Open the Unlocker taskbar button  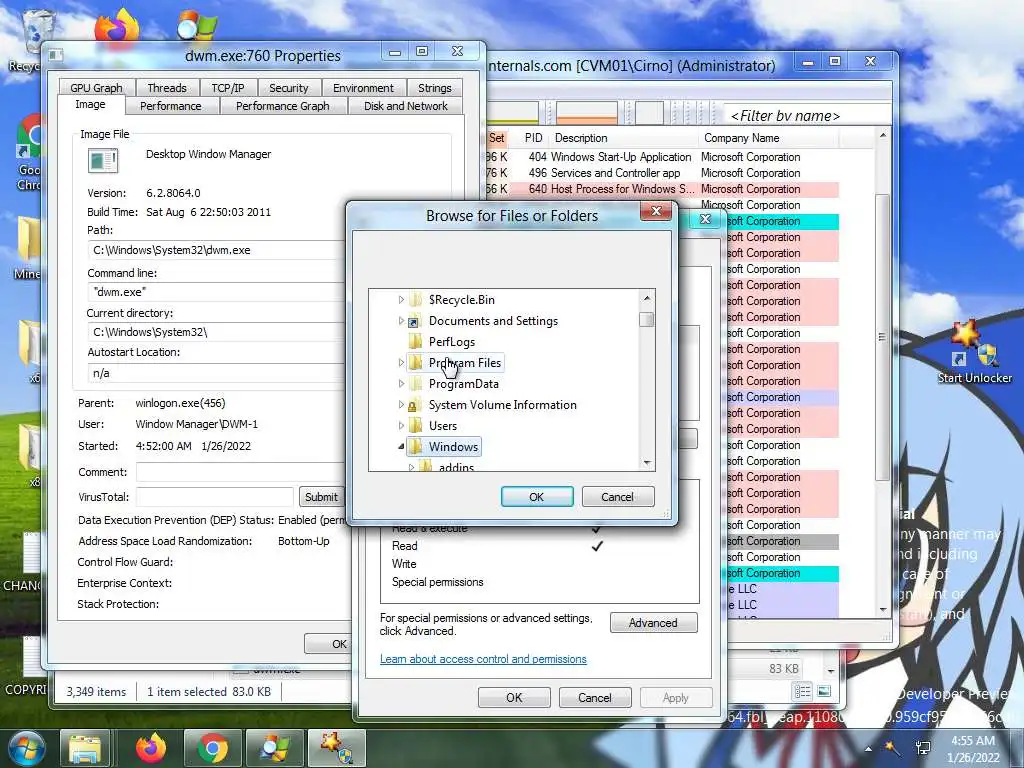point(336,748)
